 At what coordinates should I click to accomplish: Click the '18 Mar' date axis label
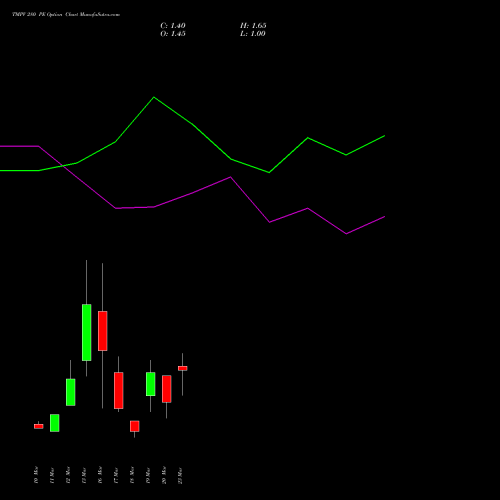coord(132,475)
